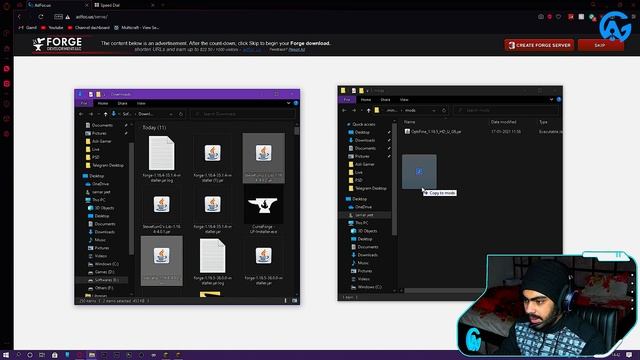This screenshot has width=640, height=360.
Task: Click the Search Downloads field
Action: 243,114
